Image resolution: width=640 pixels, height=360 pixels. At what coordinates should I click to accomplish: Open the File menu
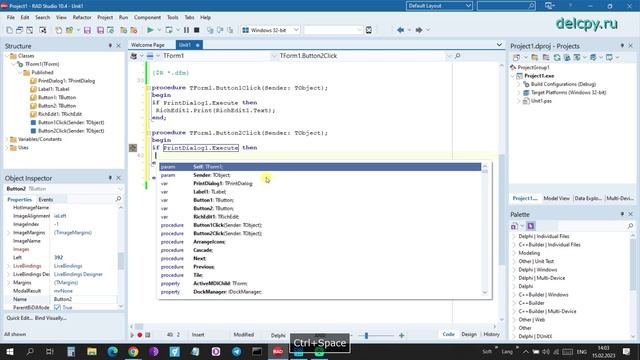[11, 18]
